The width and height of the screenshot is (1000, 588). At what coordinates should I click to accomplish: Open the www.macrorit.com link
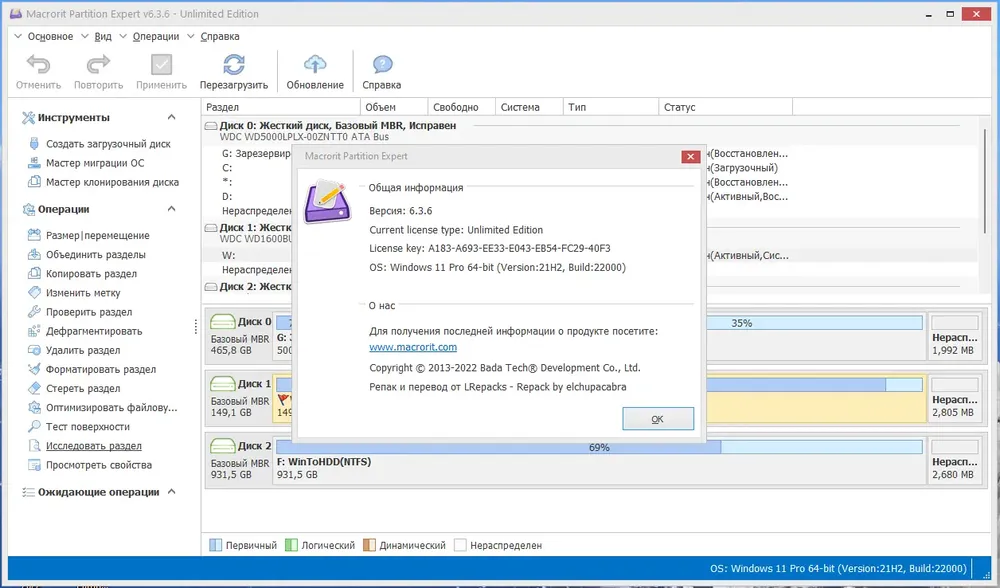click(413, 347)
